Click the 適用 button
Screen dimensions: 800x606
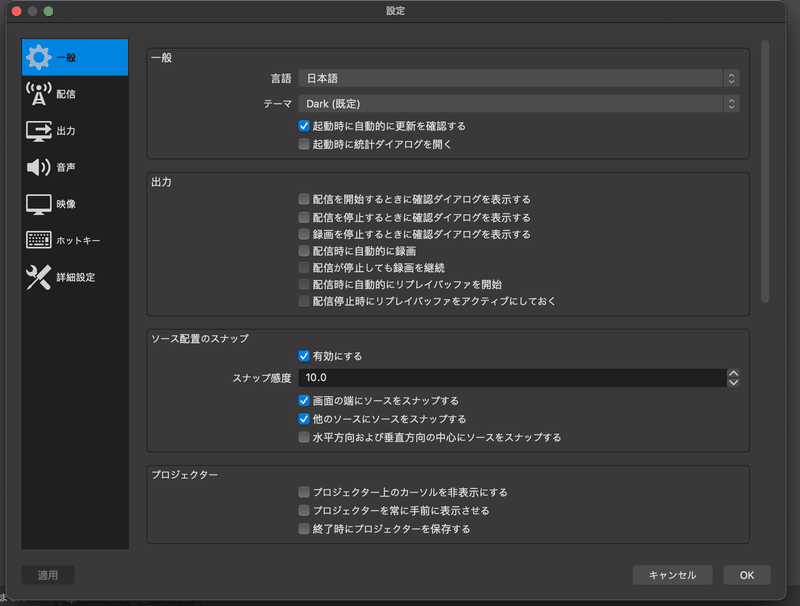(x=48, y=575)
